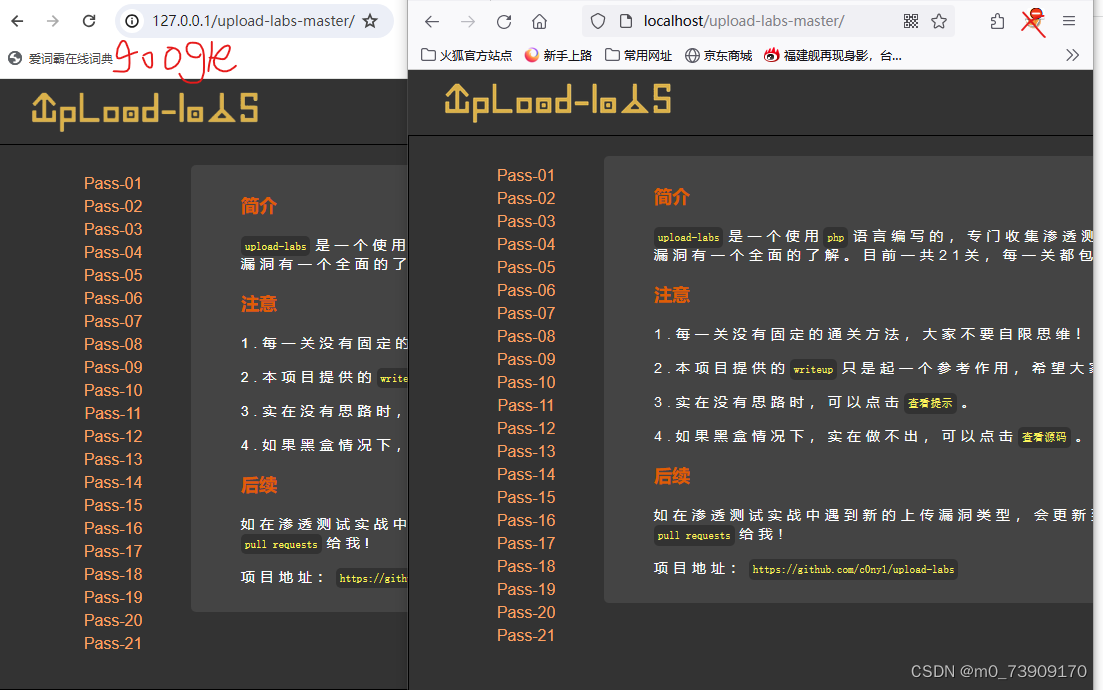The image size is (1103, 690).
Task: Go back using Chrome's back arrow
Action: coord(16,20)
